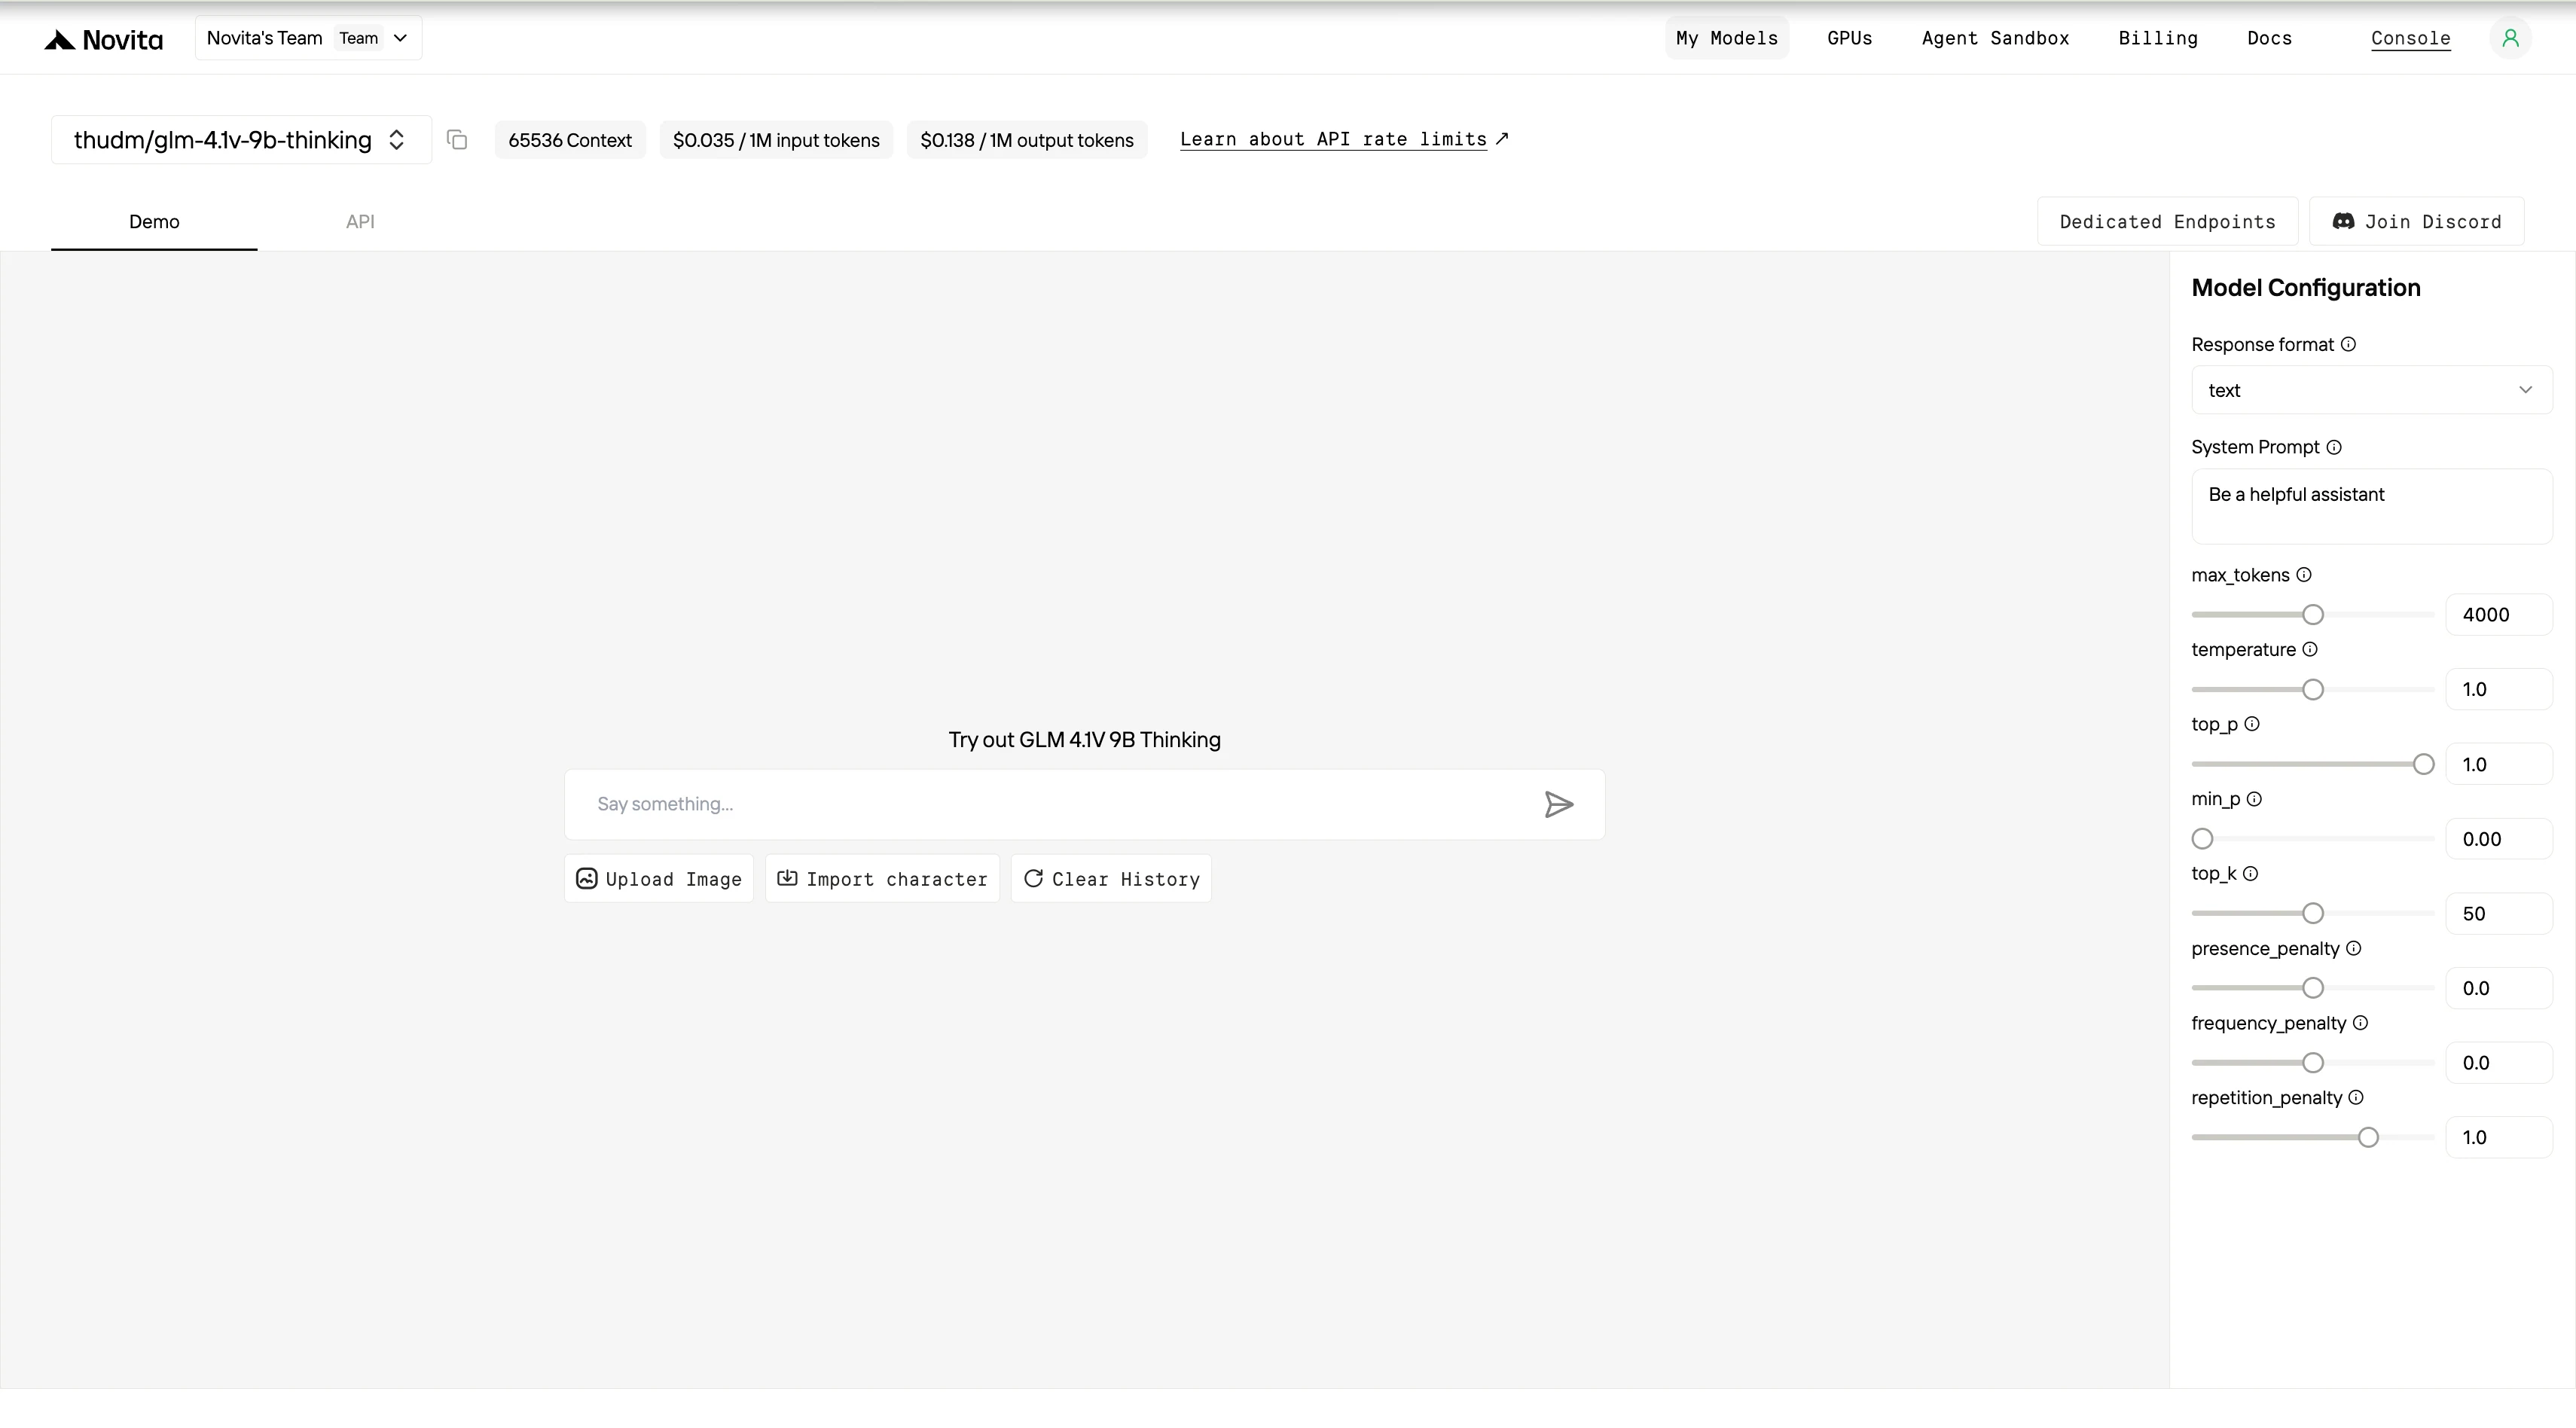Click Upload Image button
This screenshot has width=2576, height=1428.
pos(659,879)
